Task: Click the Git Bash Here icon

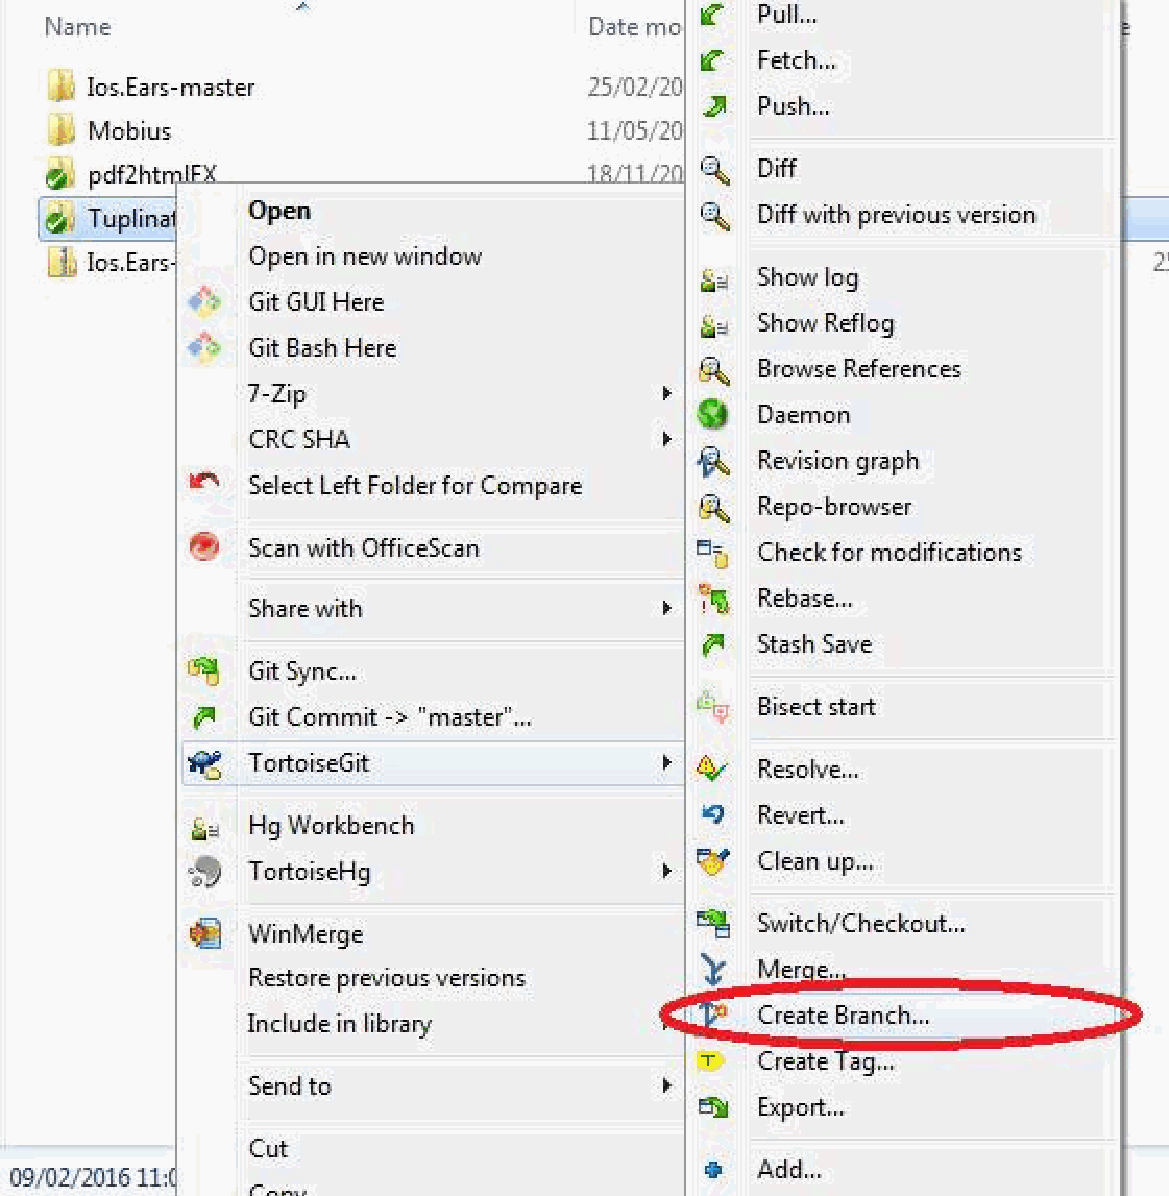Action: [x=204, y=348]
